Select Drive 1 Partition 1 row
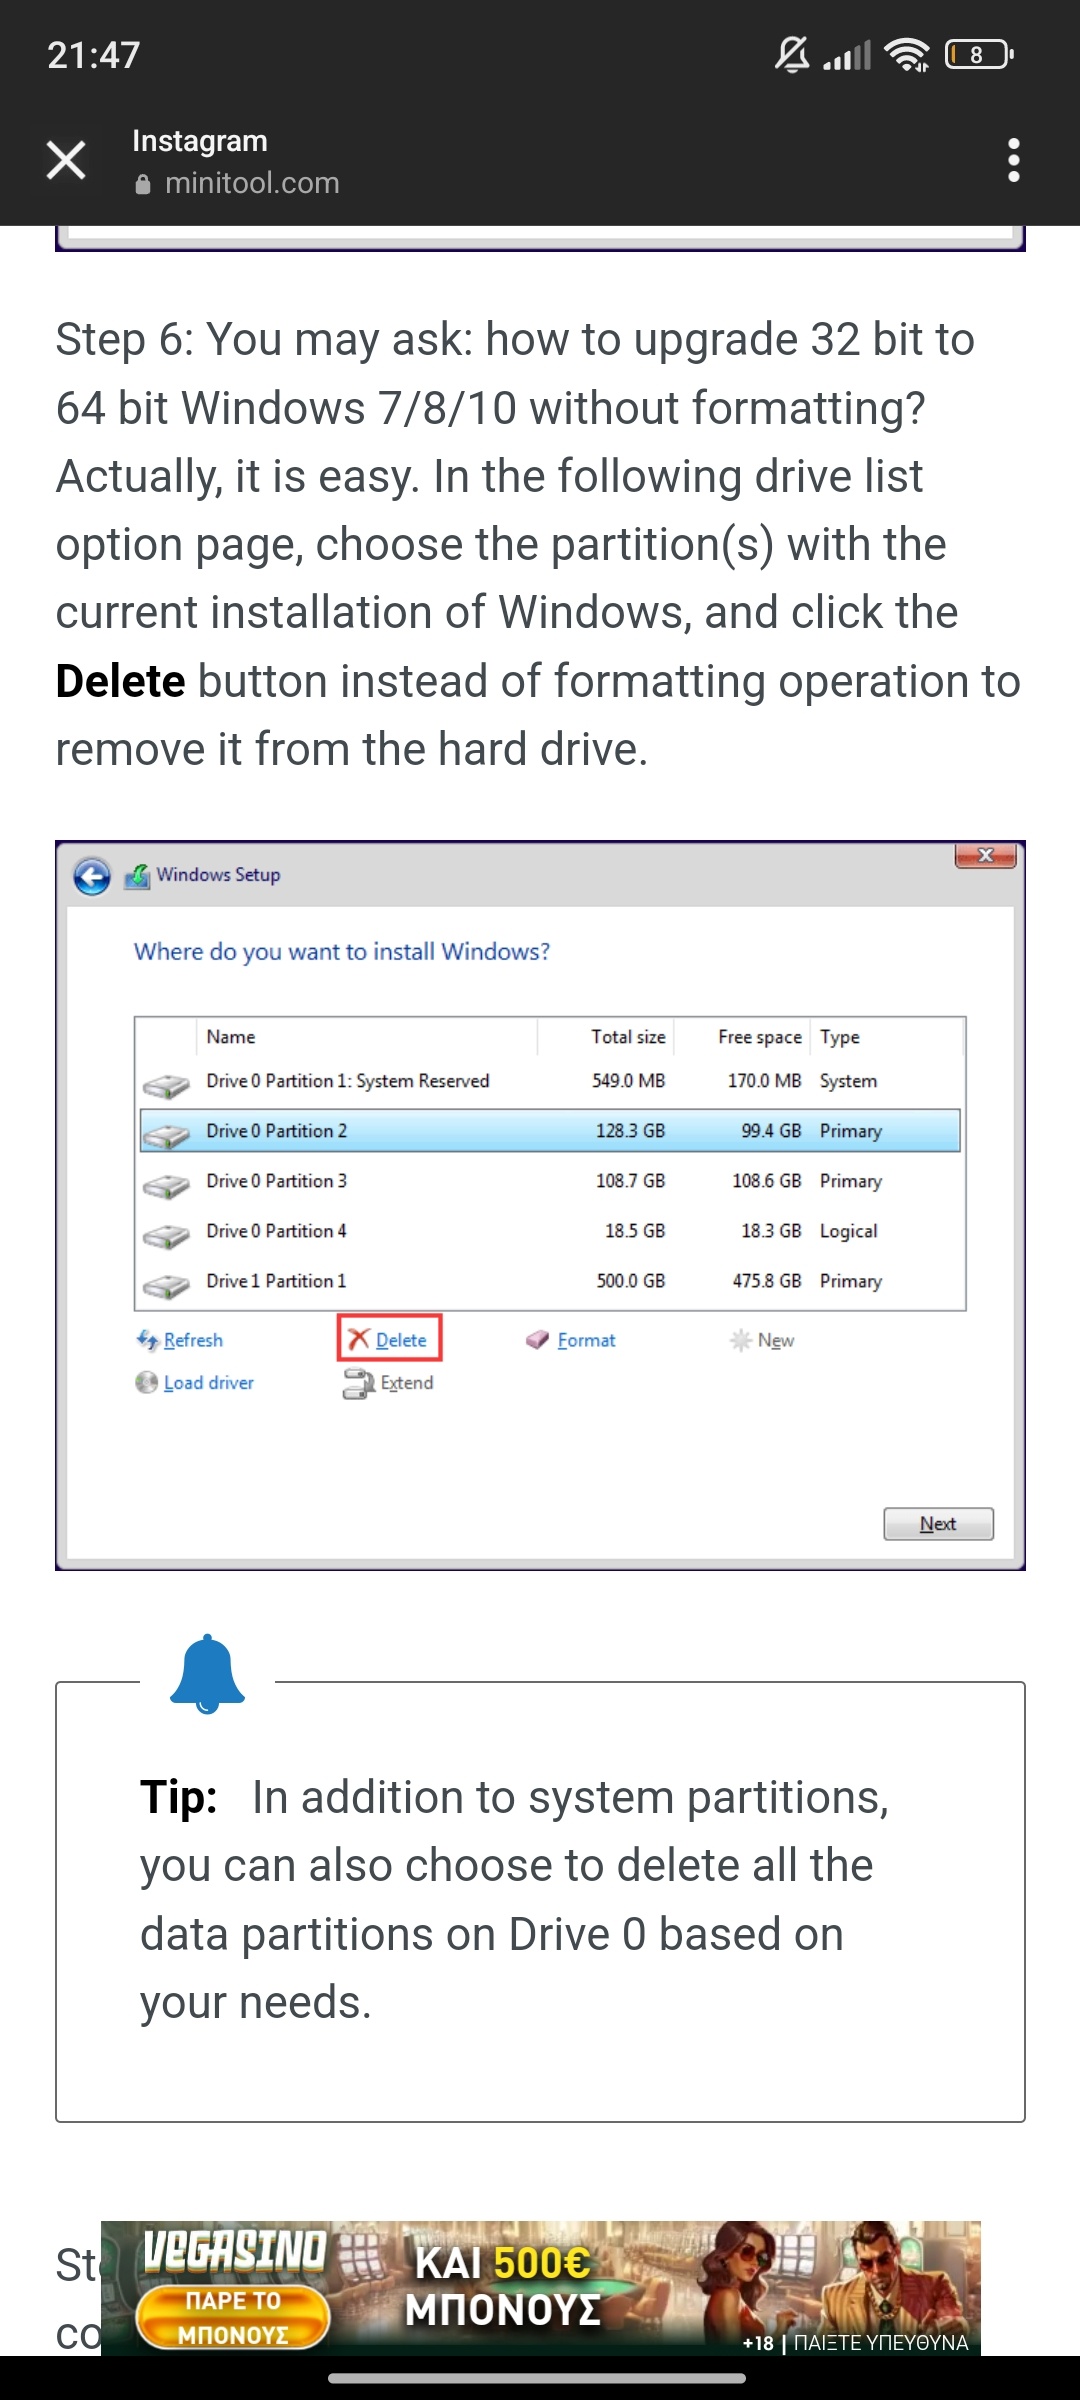The width and height of the screenshot is (1080, 2400). point(550,1281)
